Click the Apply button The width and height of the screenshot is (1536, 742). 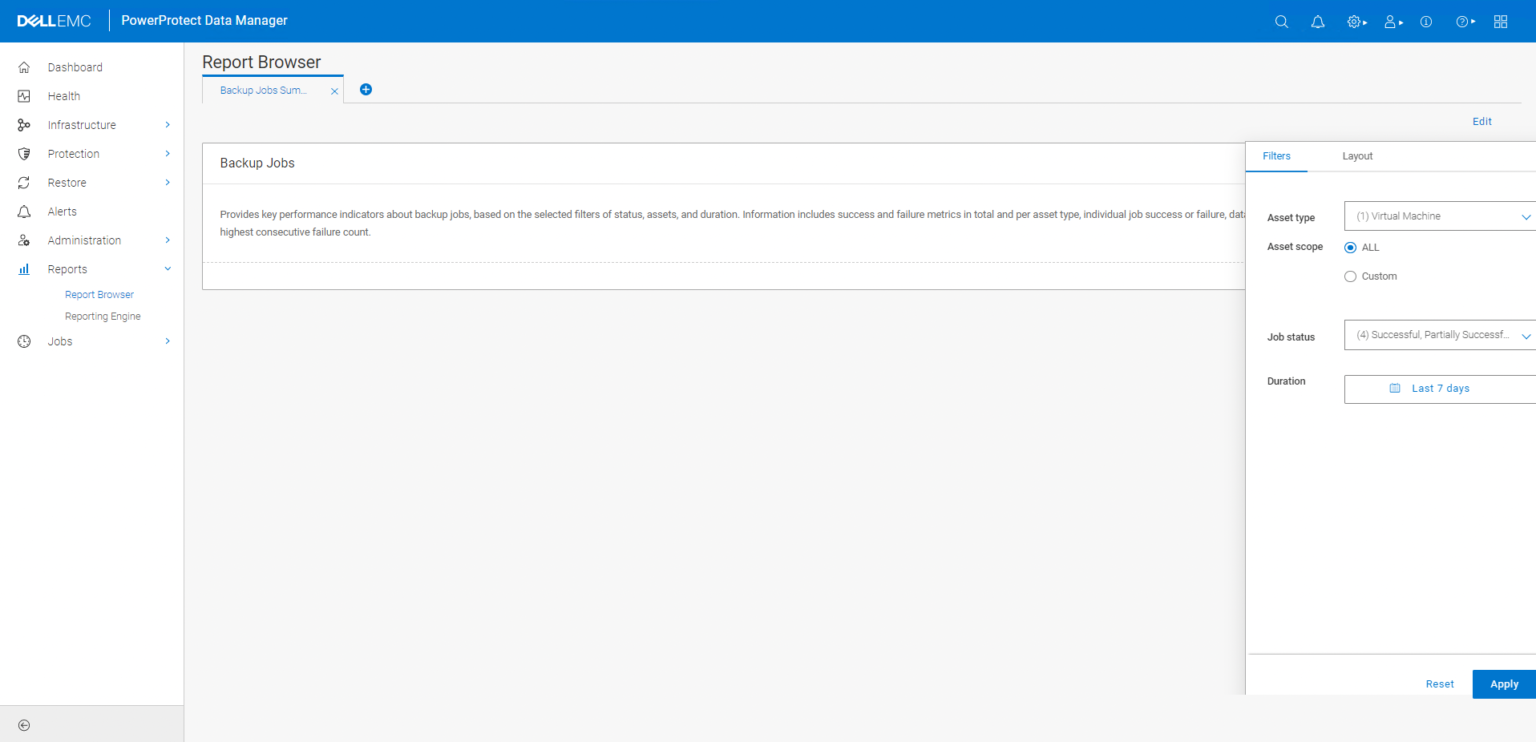click(1503, 684)
